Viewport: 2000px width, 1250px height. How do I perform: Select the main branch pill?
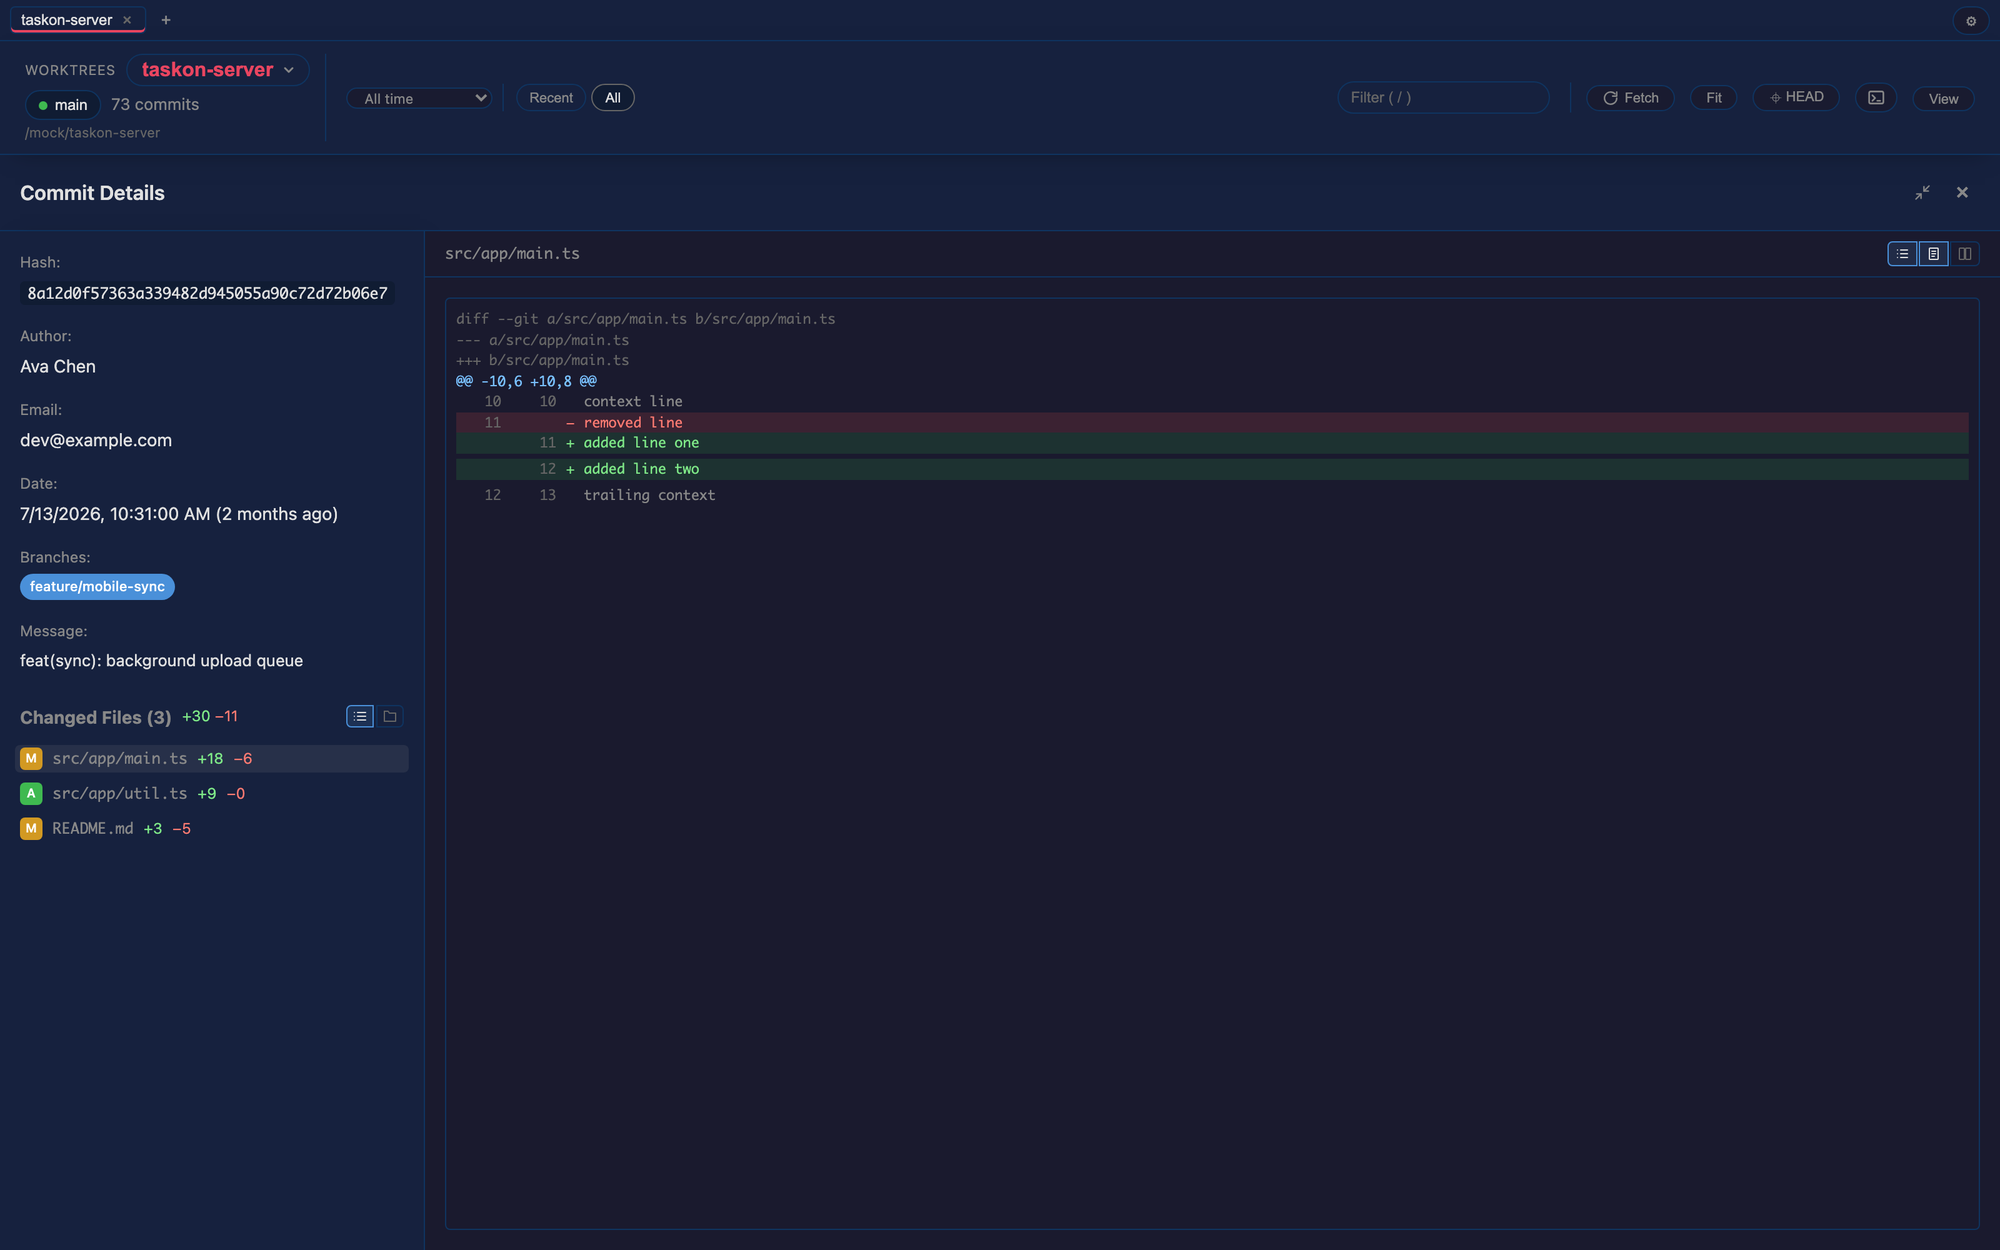[62, 105]
